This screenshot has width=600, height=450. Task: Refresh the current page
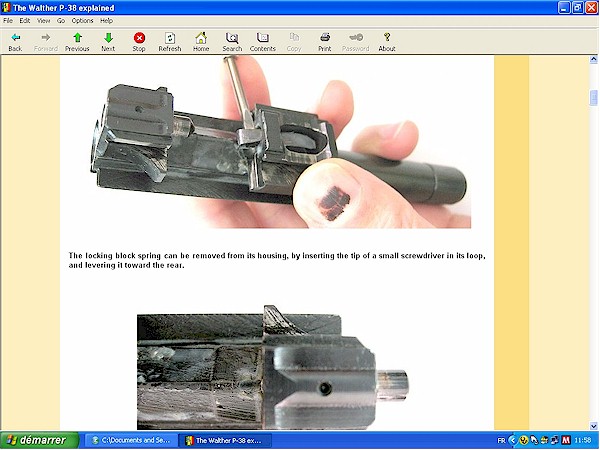coord(170,41)
